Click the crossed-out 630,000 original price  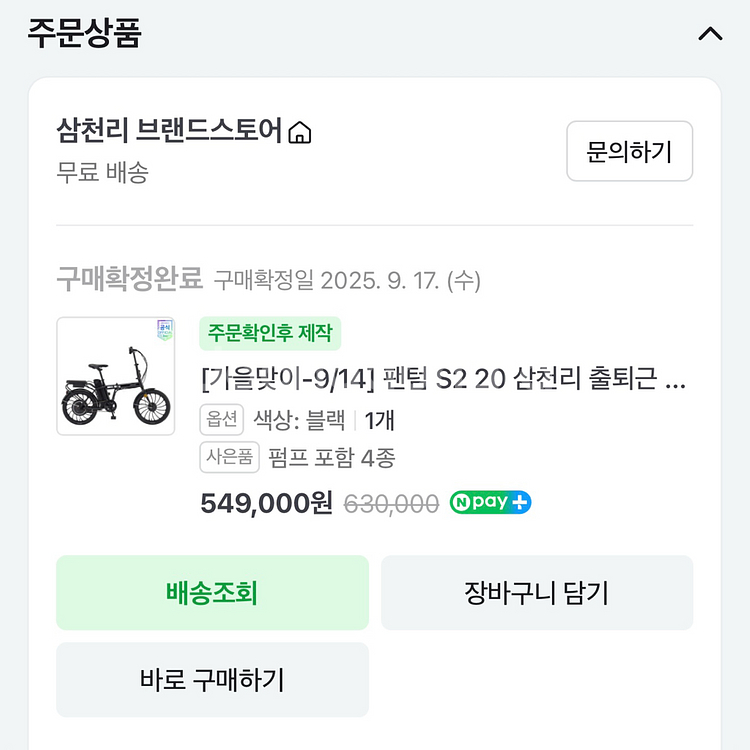(391, 504)
